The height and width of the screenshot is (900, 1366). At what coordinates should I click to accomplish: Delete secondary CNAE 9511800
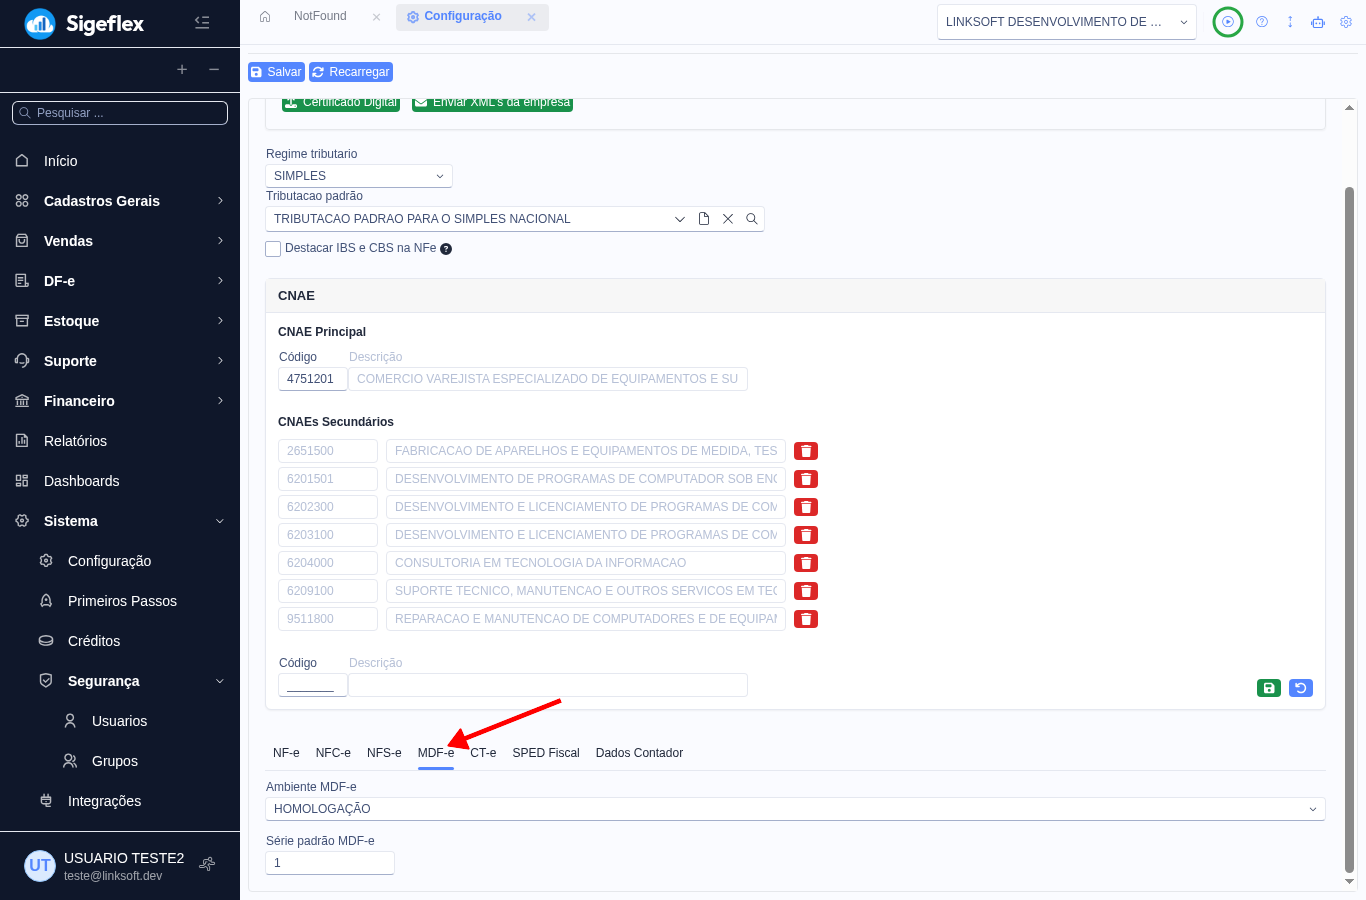(806, 619)
